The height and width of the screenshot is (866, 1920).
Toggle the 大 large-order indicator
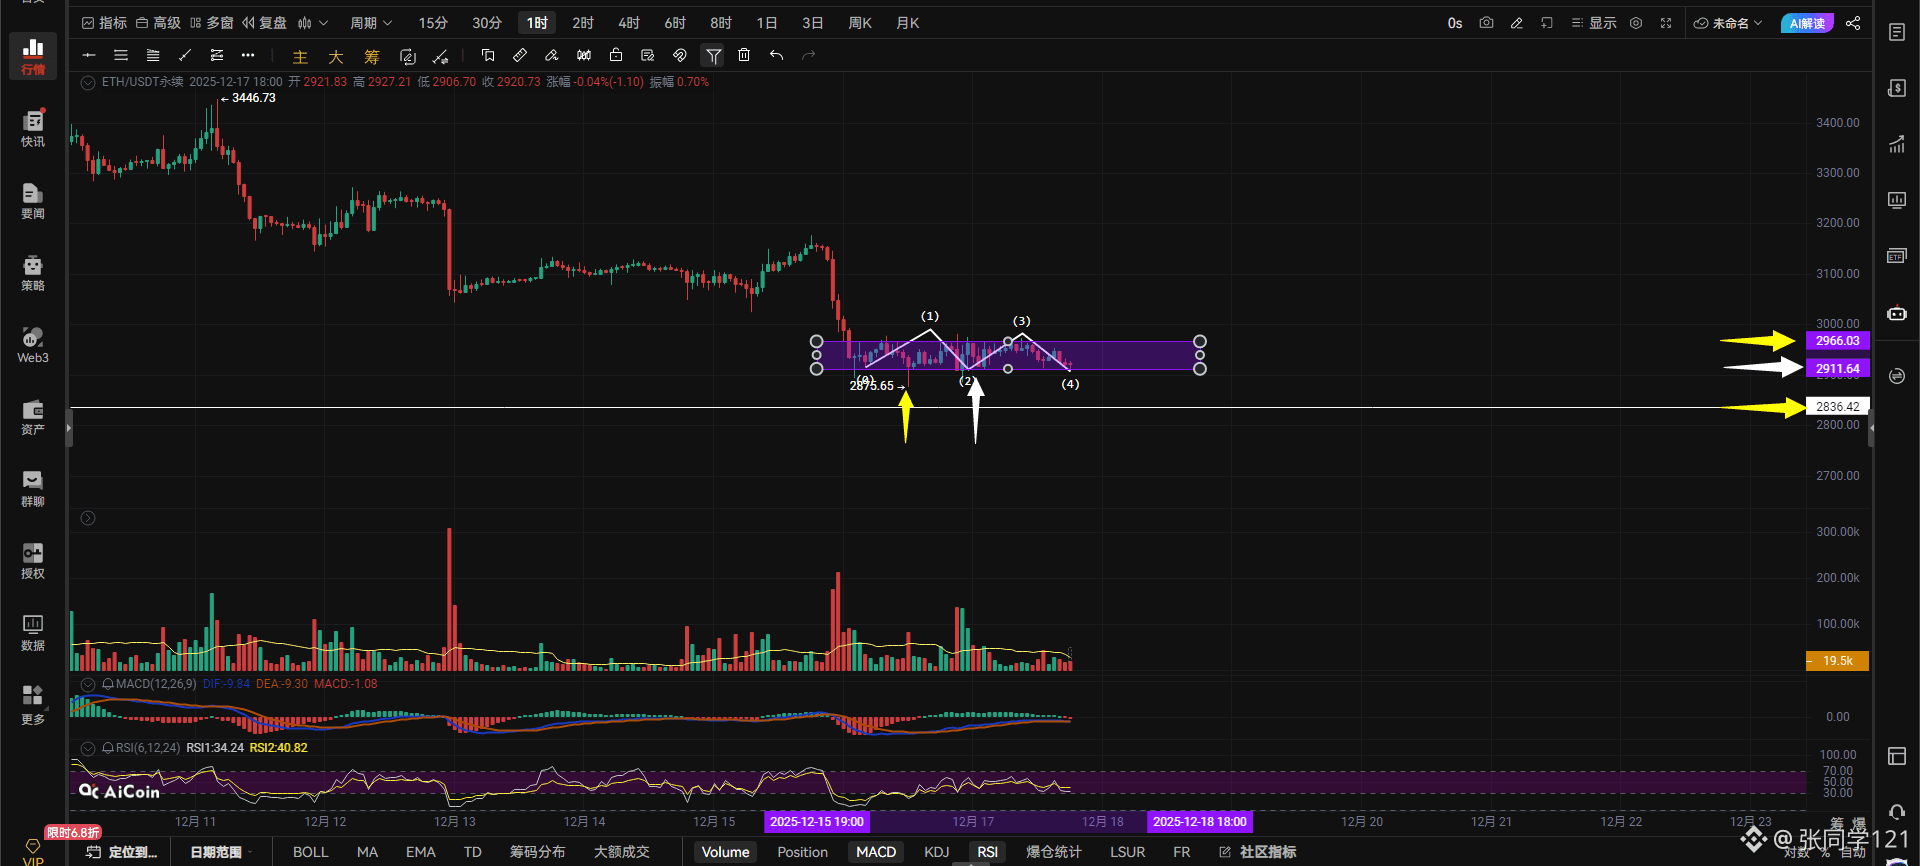[336, 57]
